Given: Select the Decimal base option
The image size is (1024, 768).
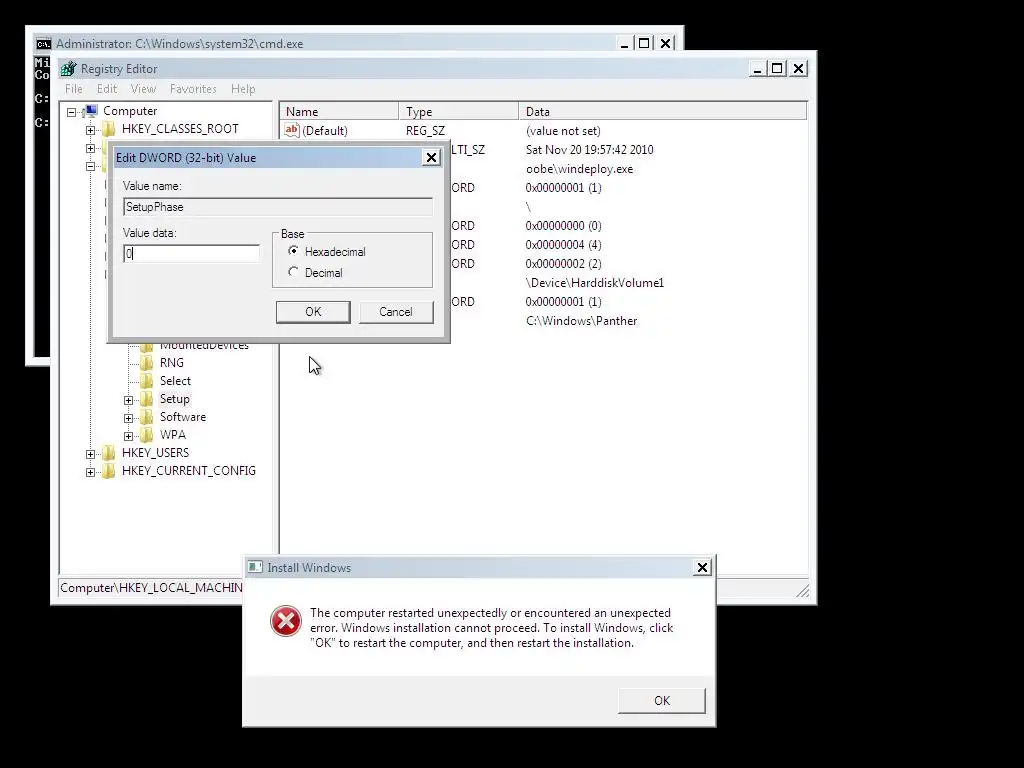Looking at the screenshot, I should [x=293, y=272].
